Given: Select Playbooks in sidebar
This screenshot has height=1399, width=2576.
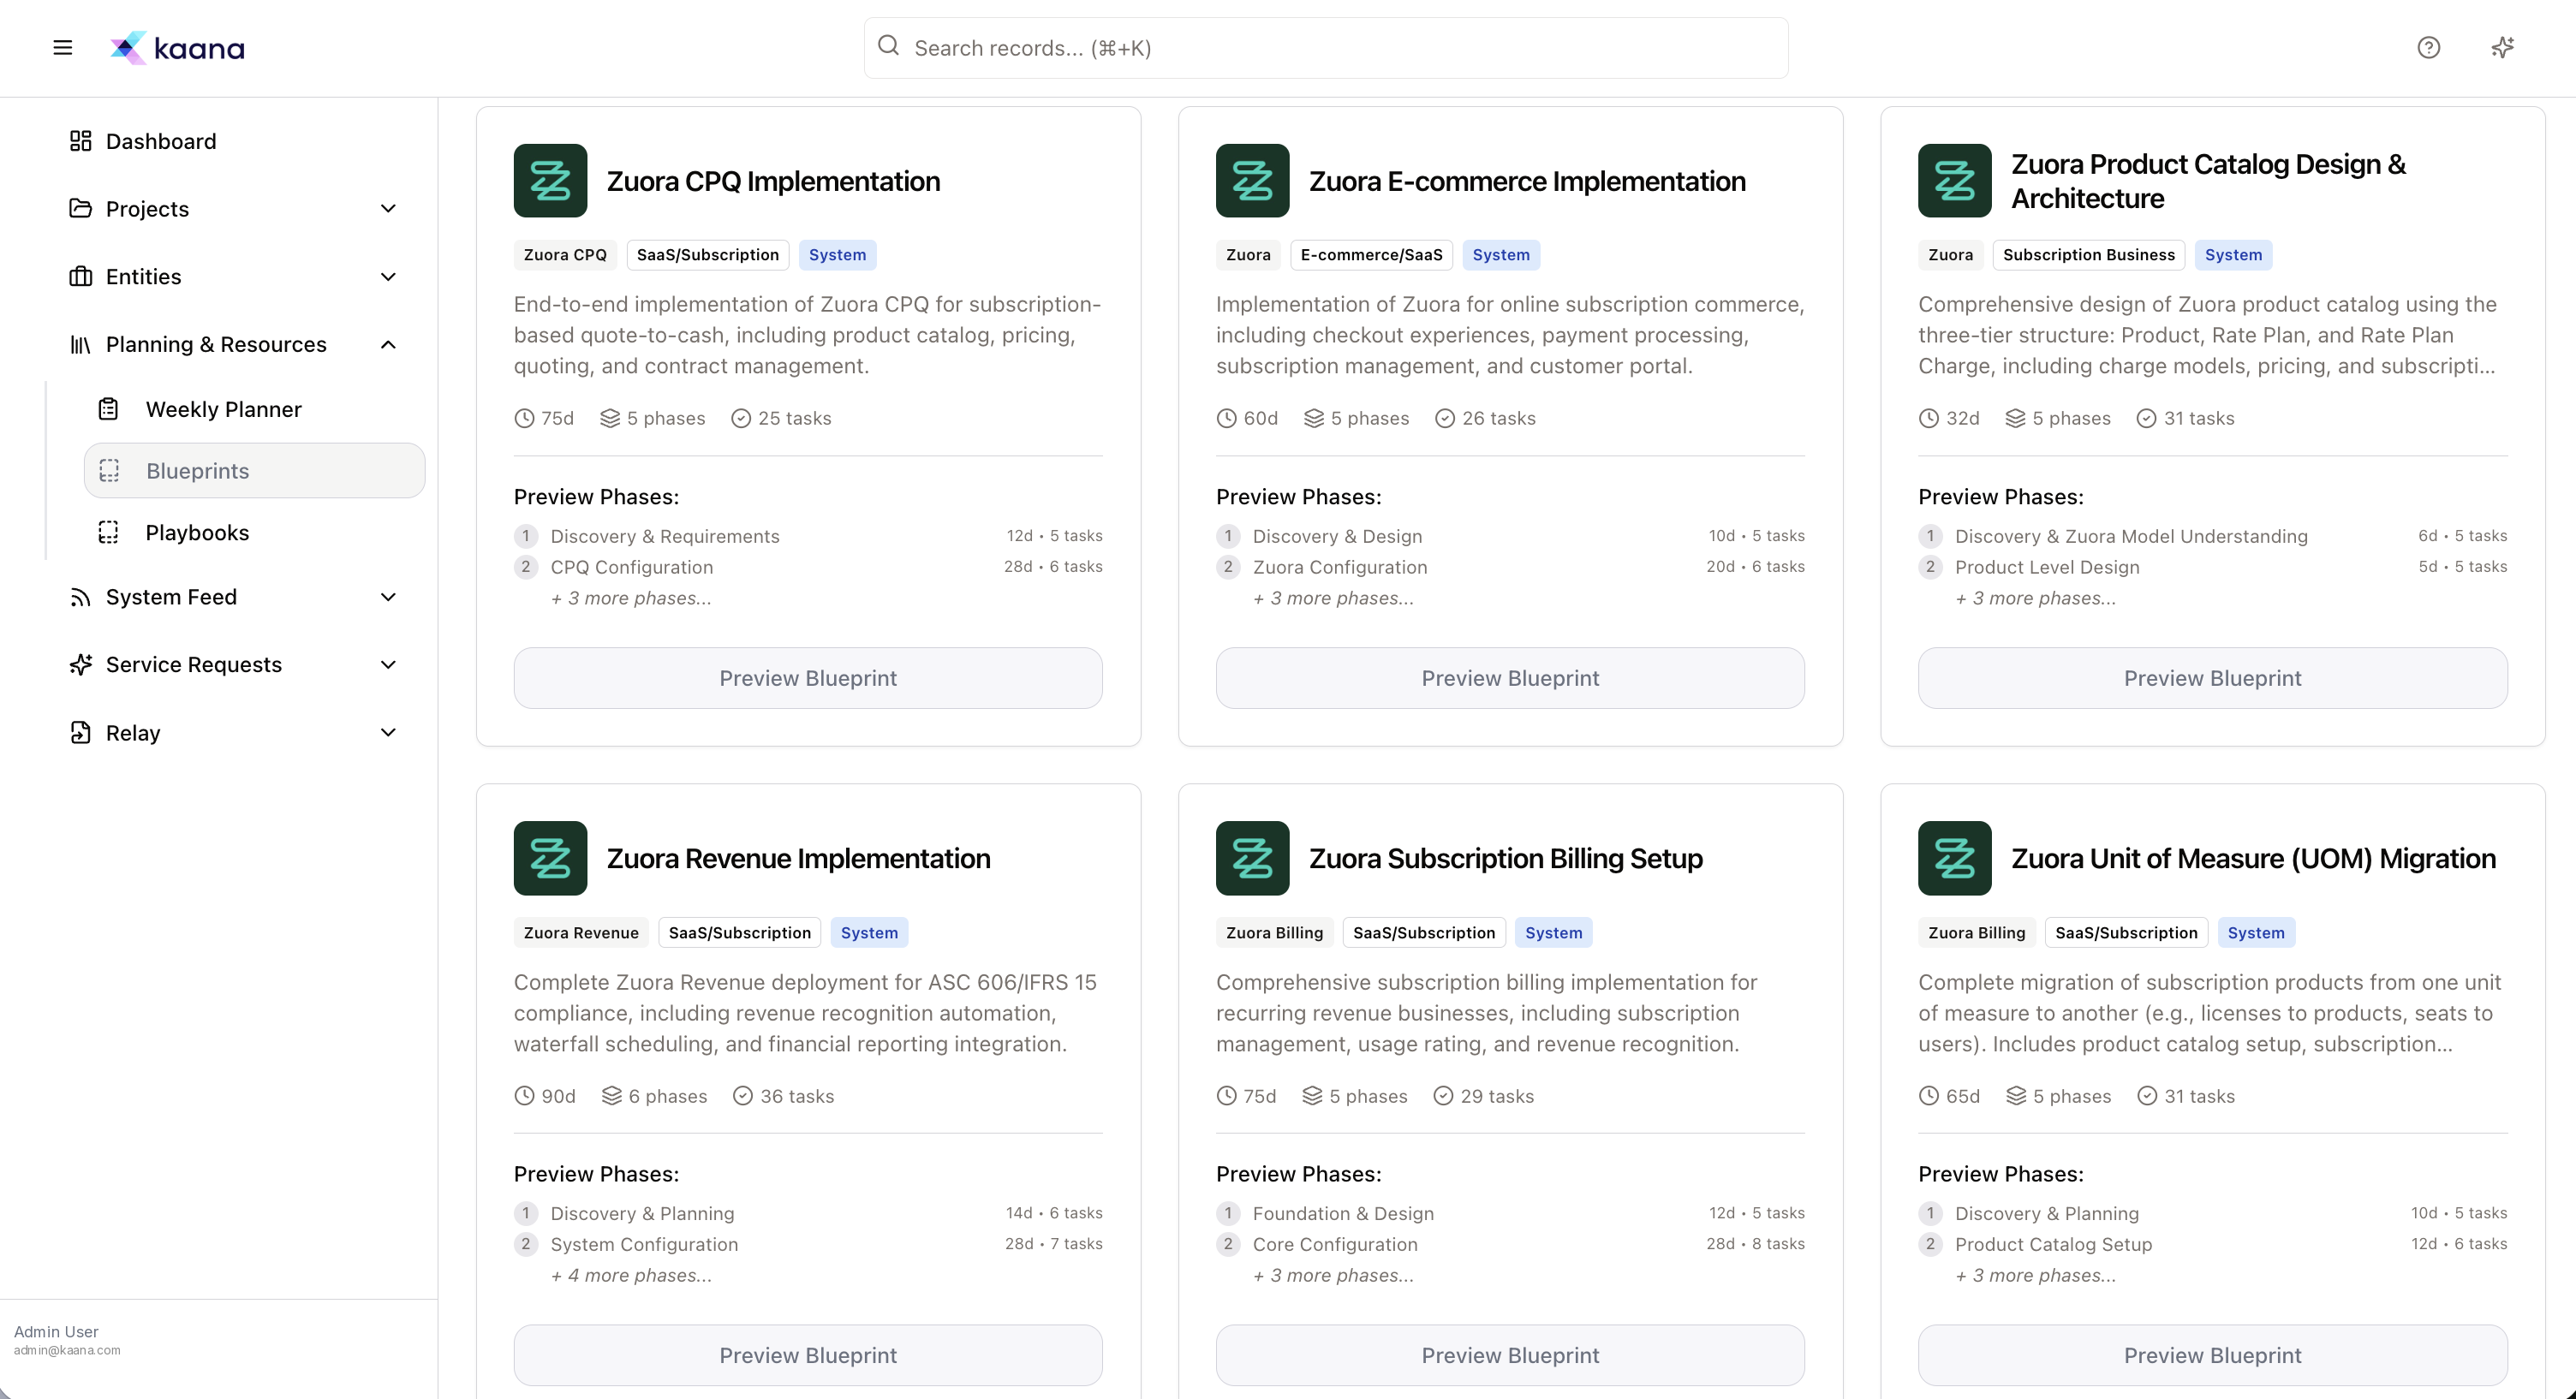Looking at the screenshot, I should [x=197, y=533].
